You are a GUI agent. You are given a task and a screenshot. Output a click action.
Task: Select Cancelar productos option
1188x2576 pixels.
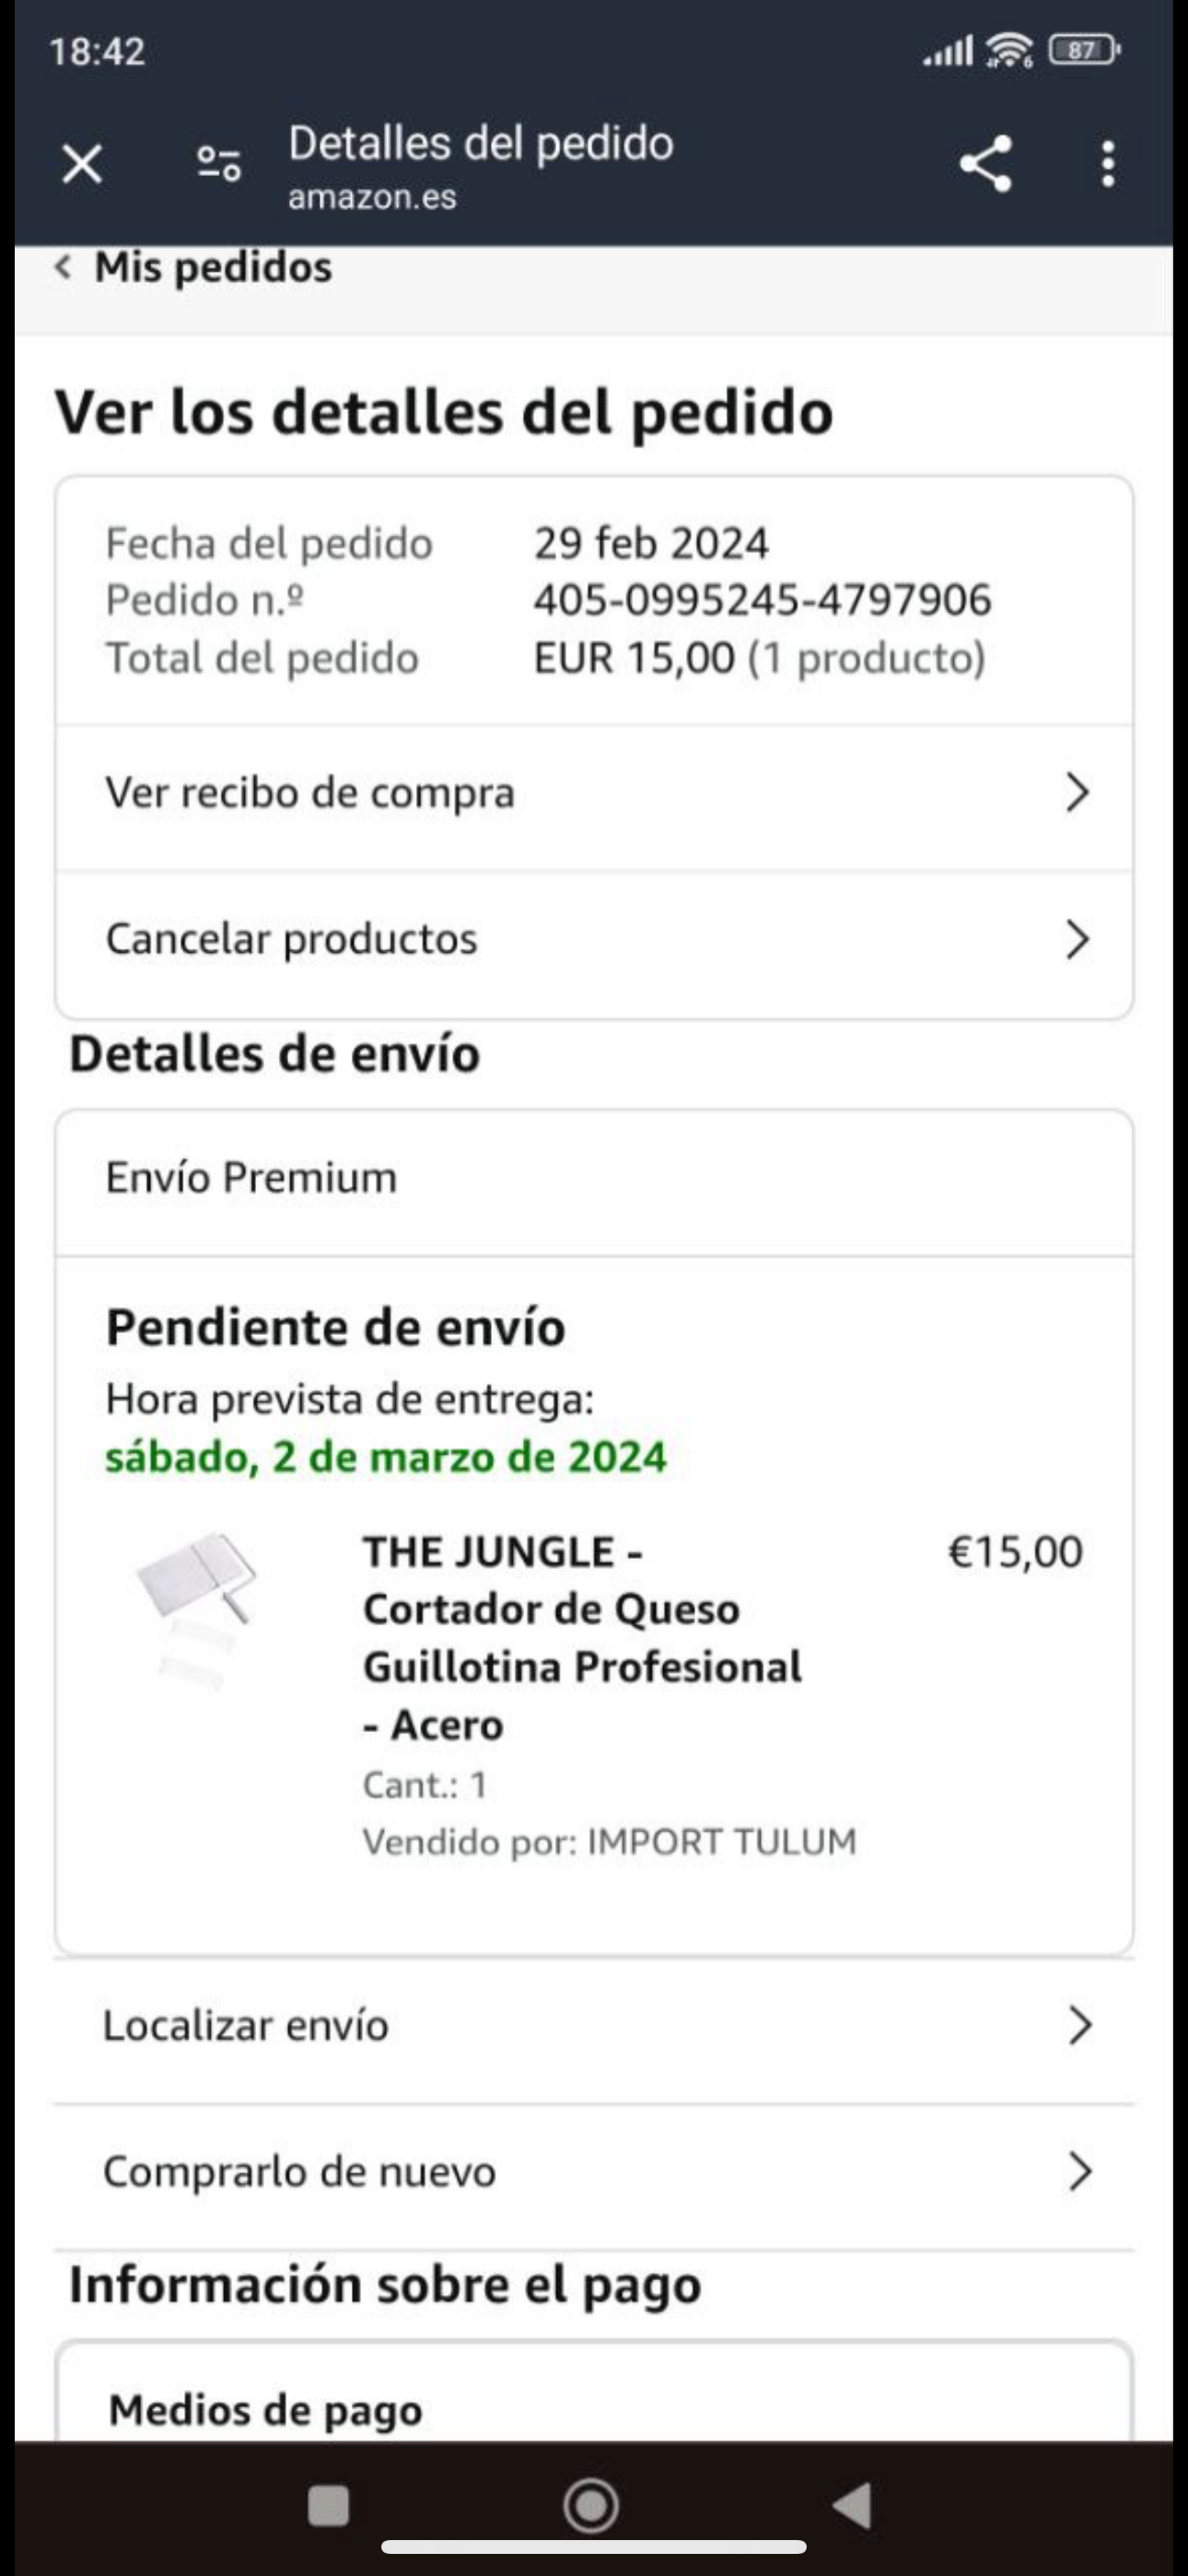coord(292,939)
